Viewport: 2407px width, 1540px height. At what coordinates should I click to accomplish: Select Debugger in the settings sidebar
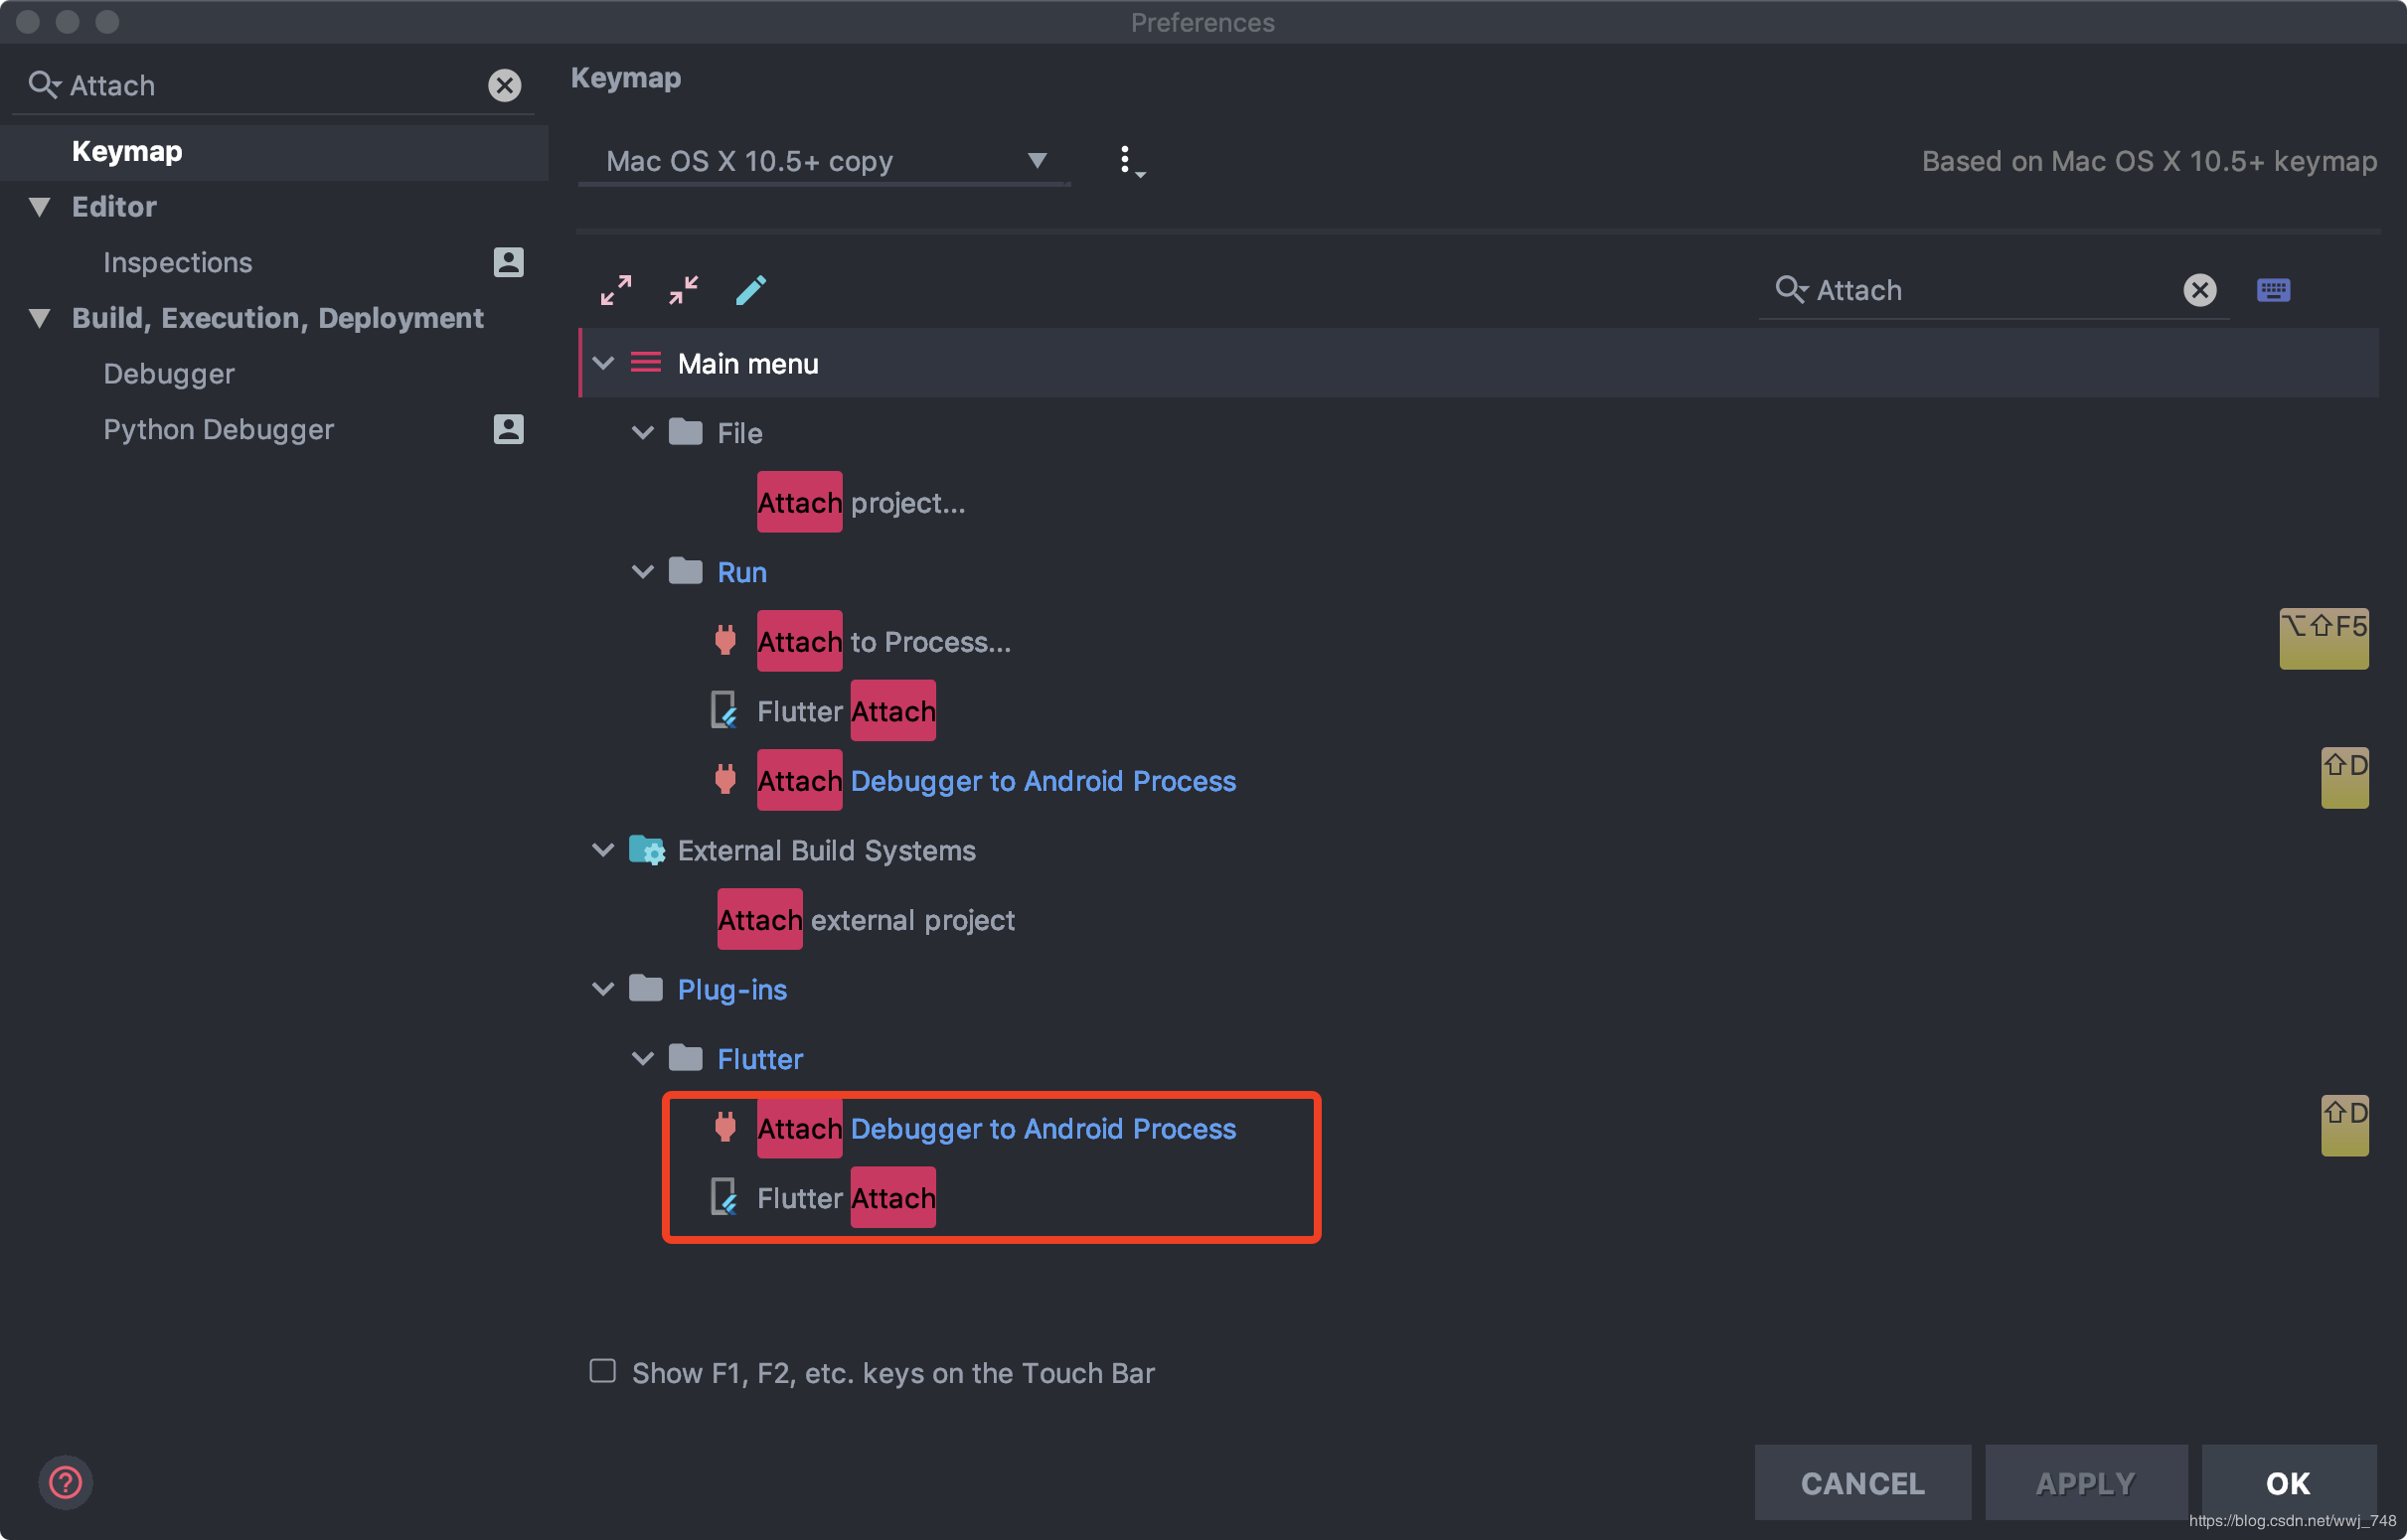168,374
